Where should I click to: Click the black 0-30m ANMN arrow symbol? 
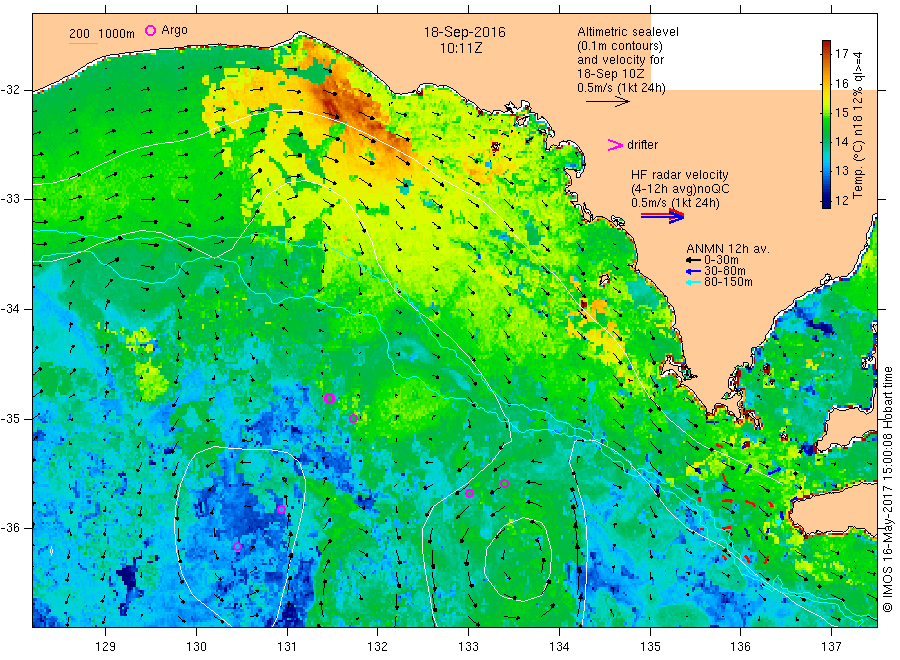tap(693, 260)
